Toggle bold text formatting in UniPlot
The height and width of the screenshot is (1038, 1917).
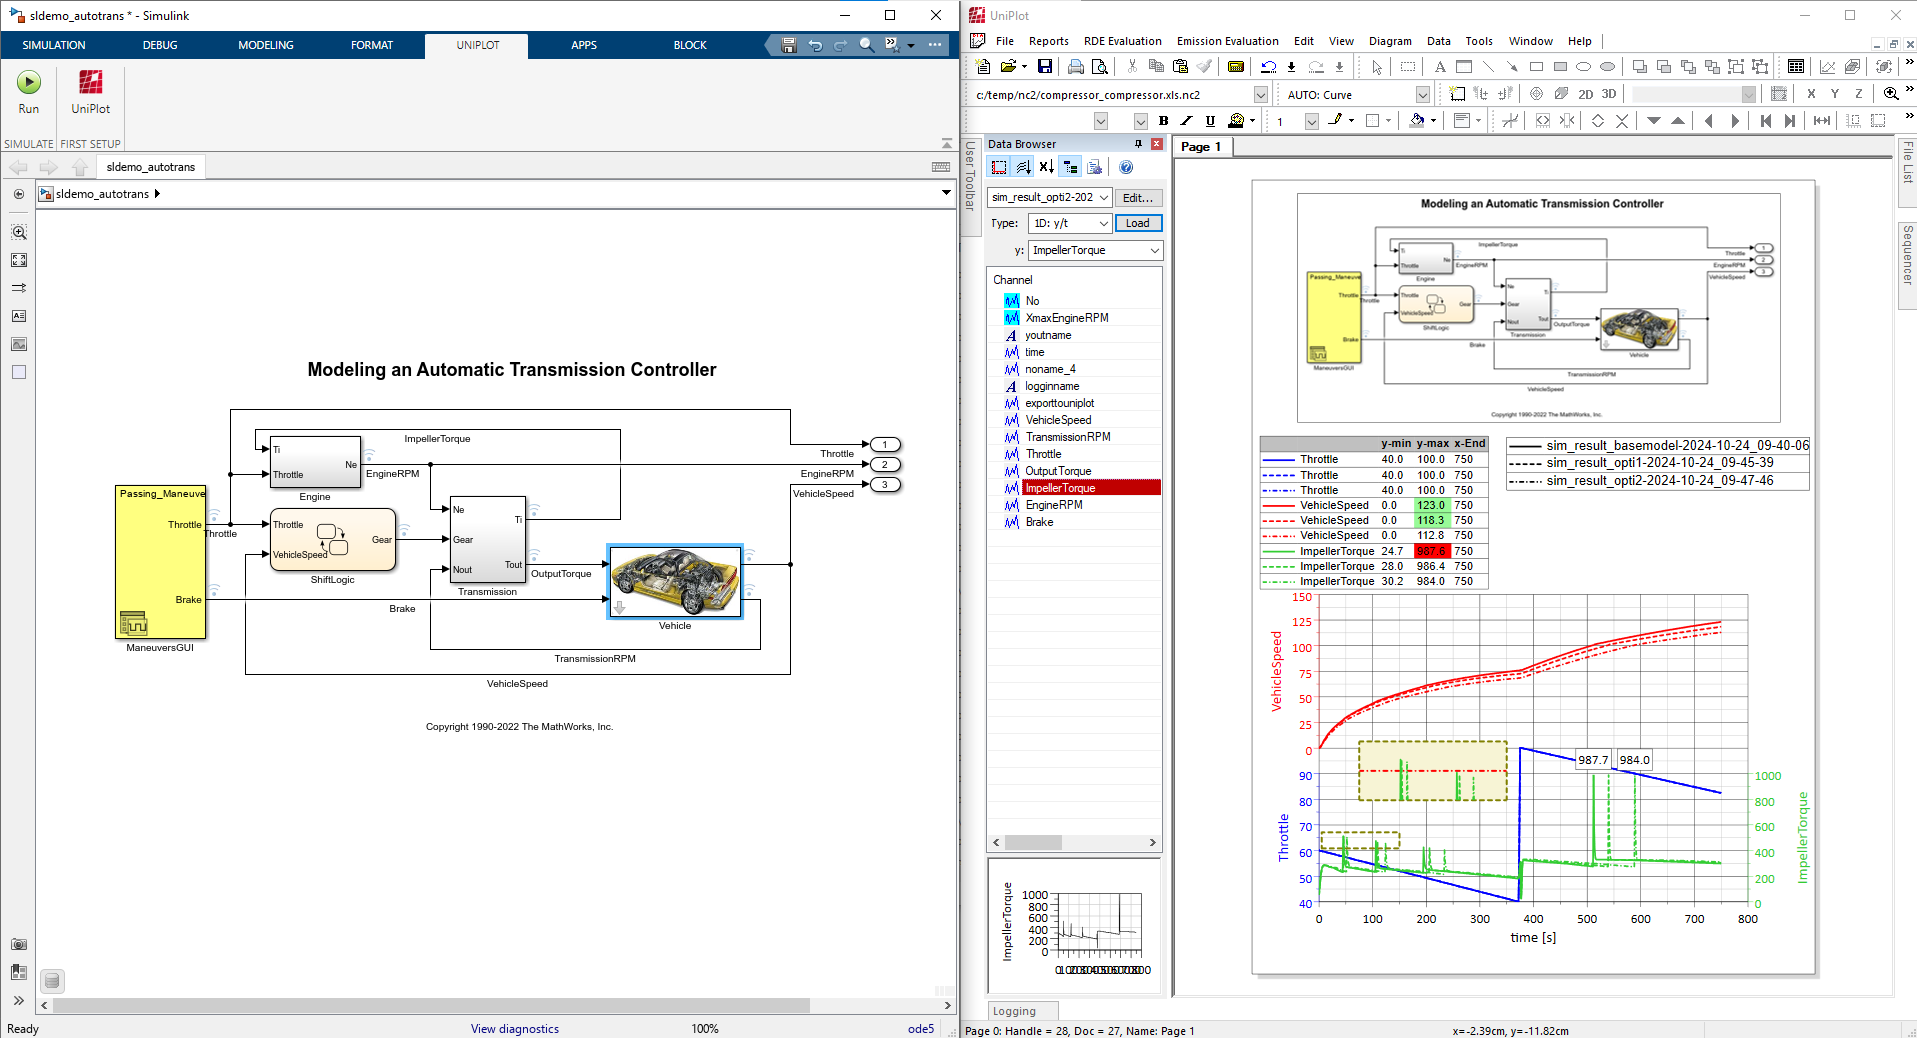click(x=1163, y=121)
